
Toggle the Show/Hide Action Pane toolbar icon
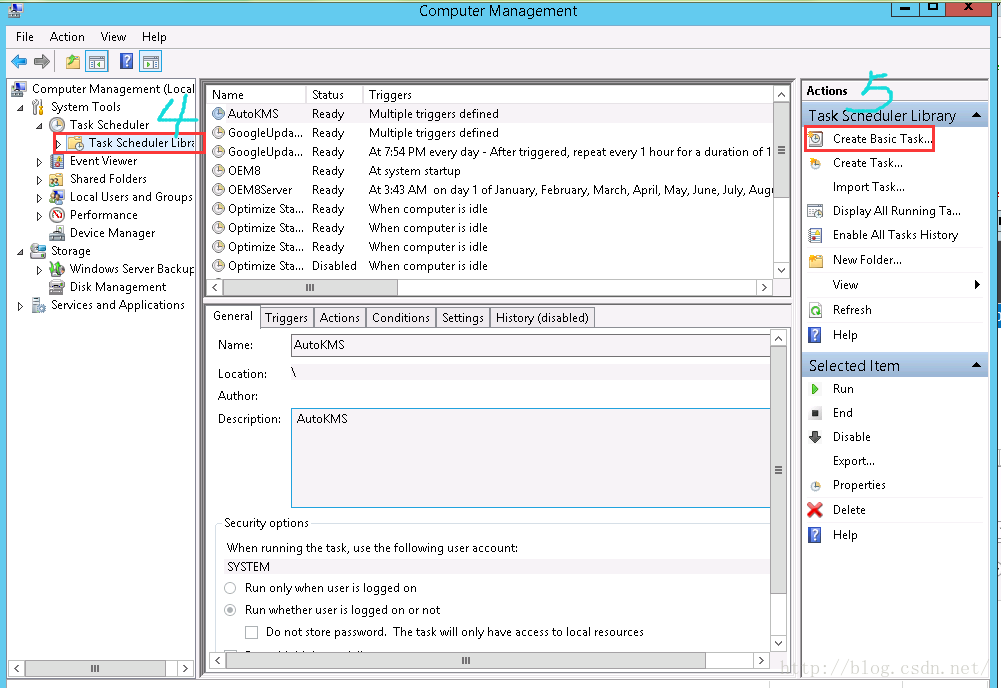coord(151,62)
